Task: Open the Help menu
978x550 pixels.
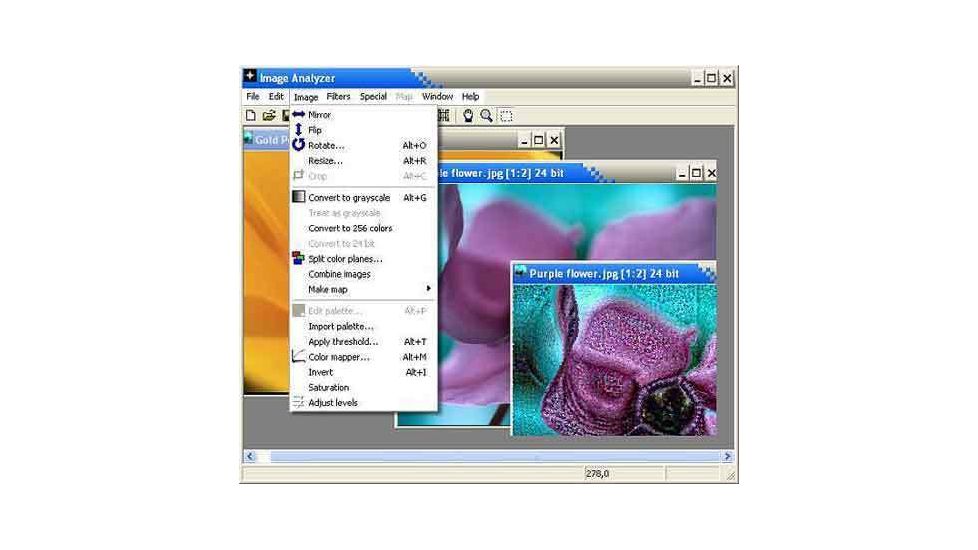Action: pos(470,97)
